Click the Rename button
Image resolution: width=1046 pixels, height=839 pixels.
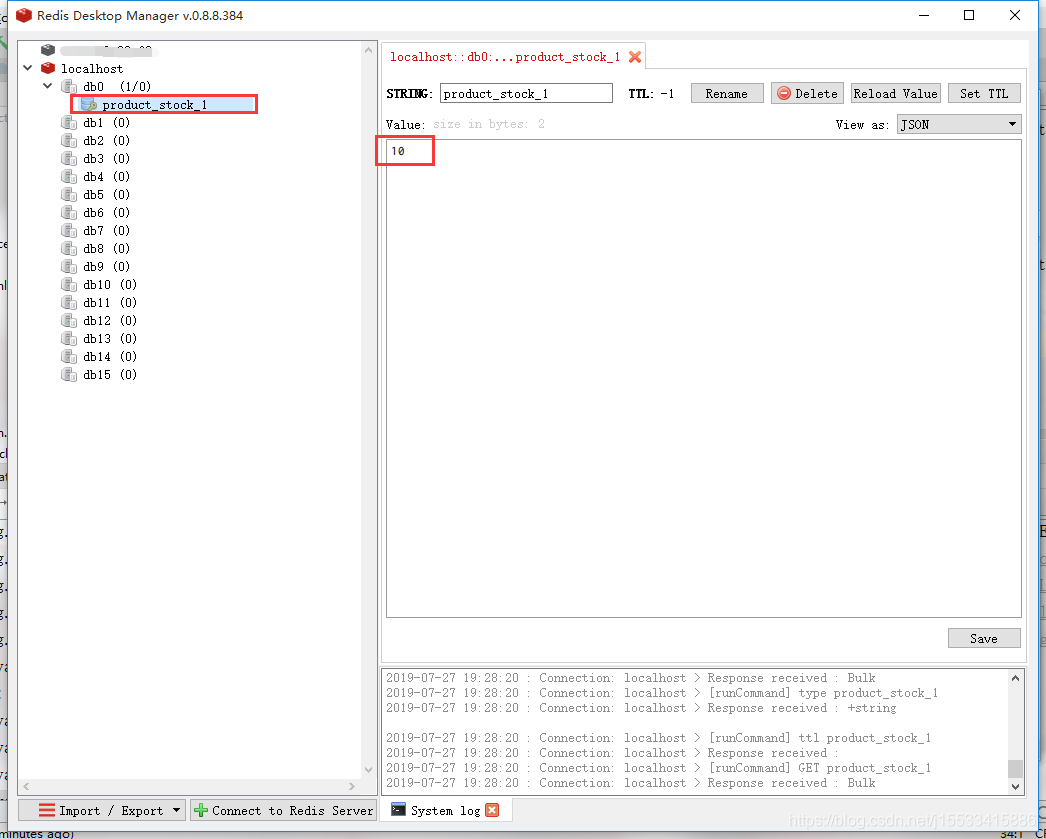726,93
